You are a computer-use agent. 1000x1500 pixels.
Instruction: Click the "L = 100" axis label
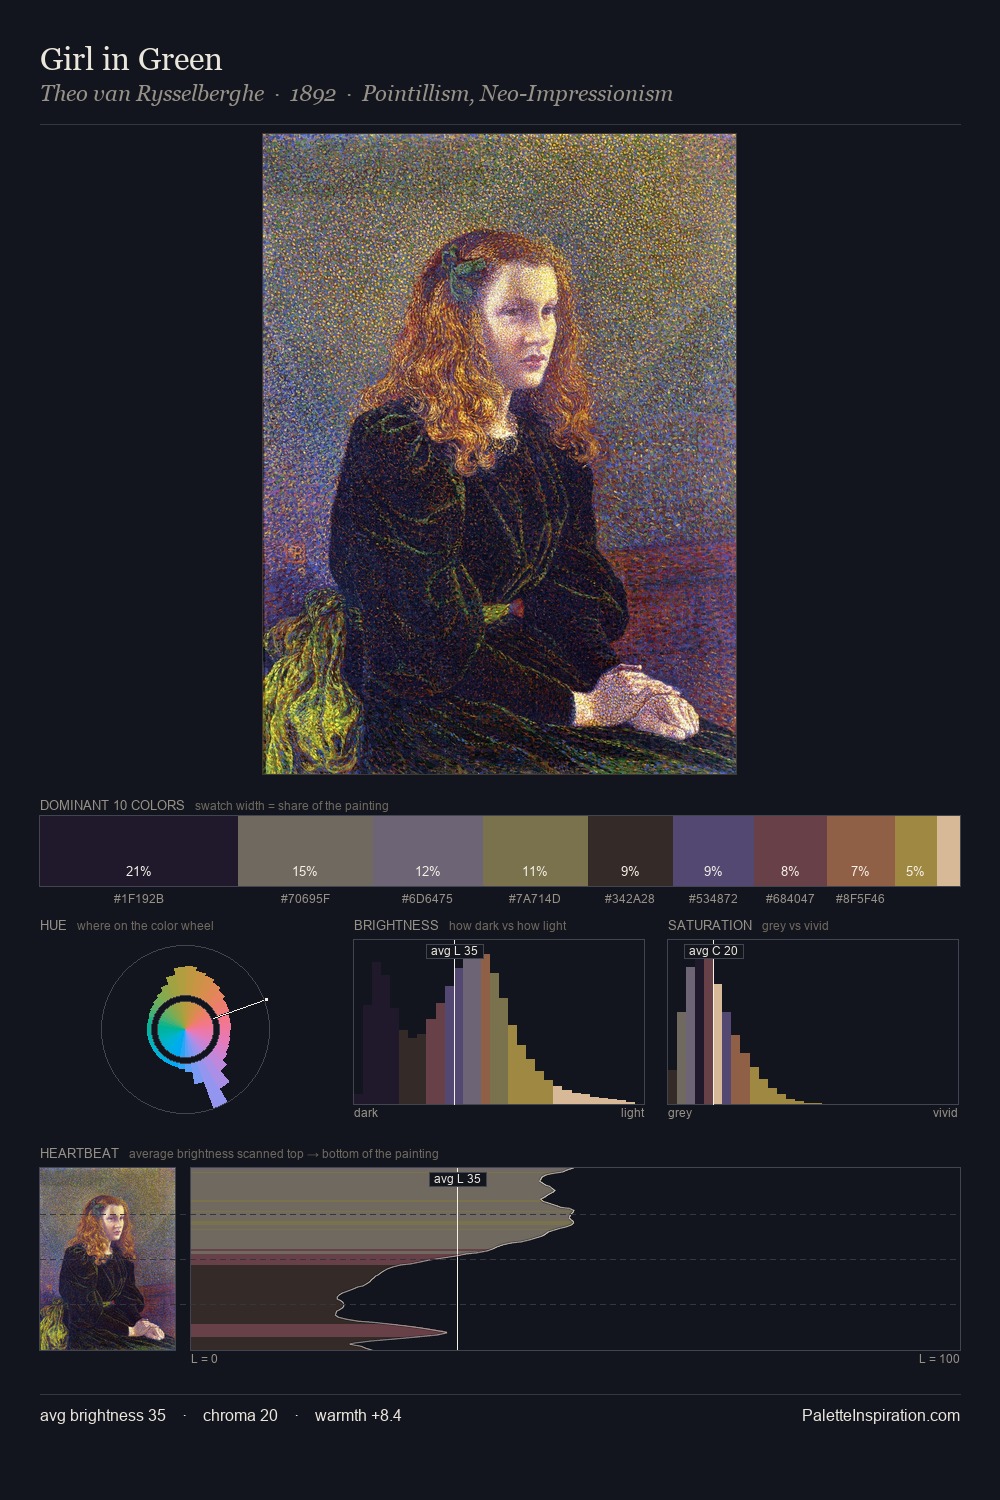pos(939,1359)
